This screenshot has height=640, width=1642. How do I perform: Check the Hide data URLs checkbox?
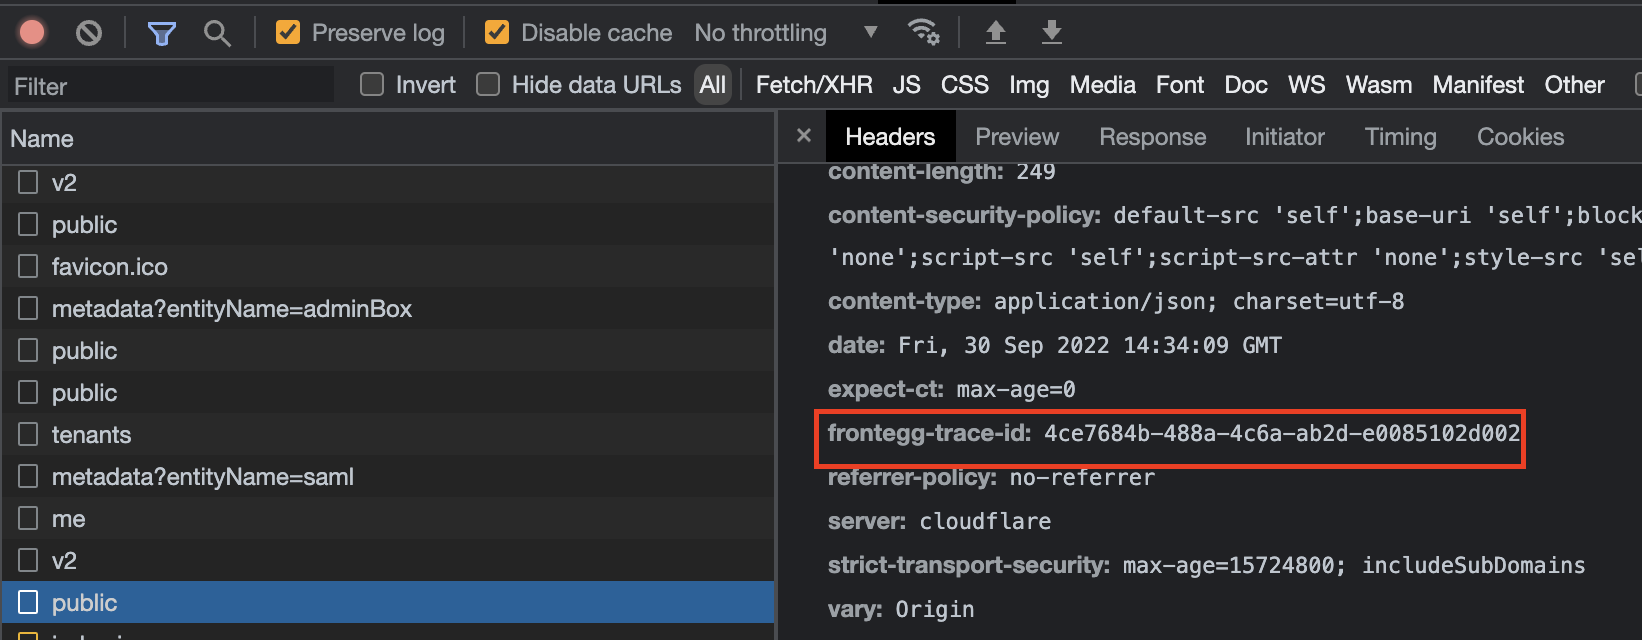coord(488,85)
